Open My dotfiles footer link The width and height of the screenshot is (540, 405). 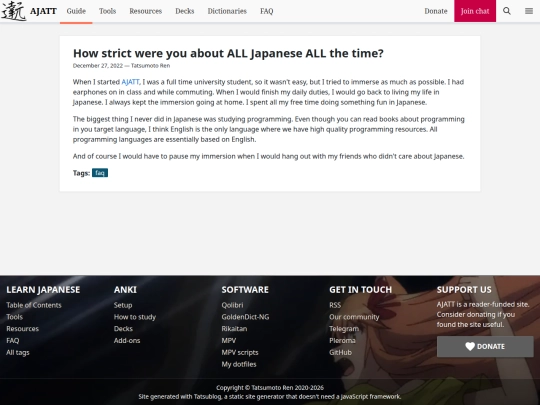coord(239,364)
